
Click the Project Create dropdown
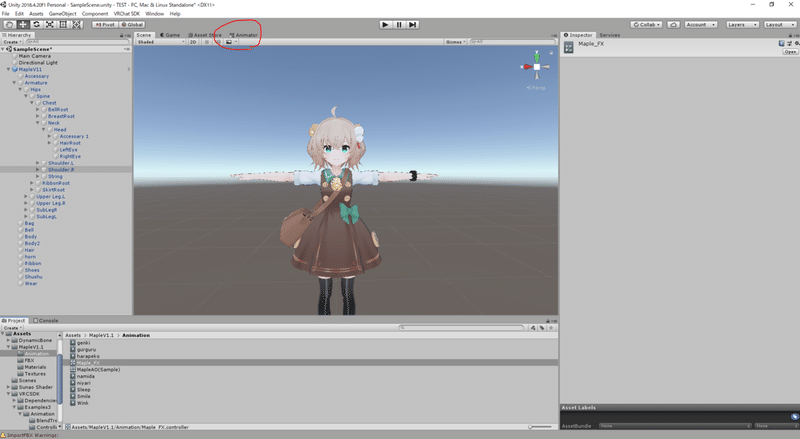[12, 328]
